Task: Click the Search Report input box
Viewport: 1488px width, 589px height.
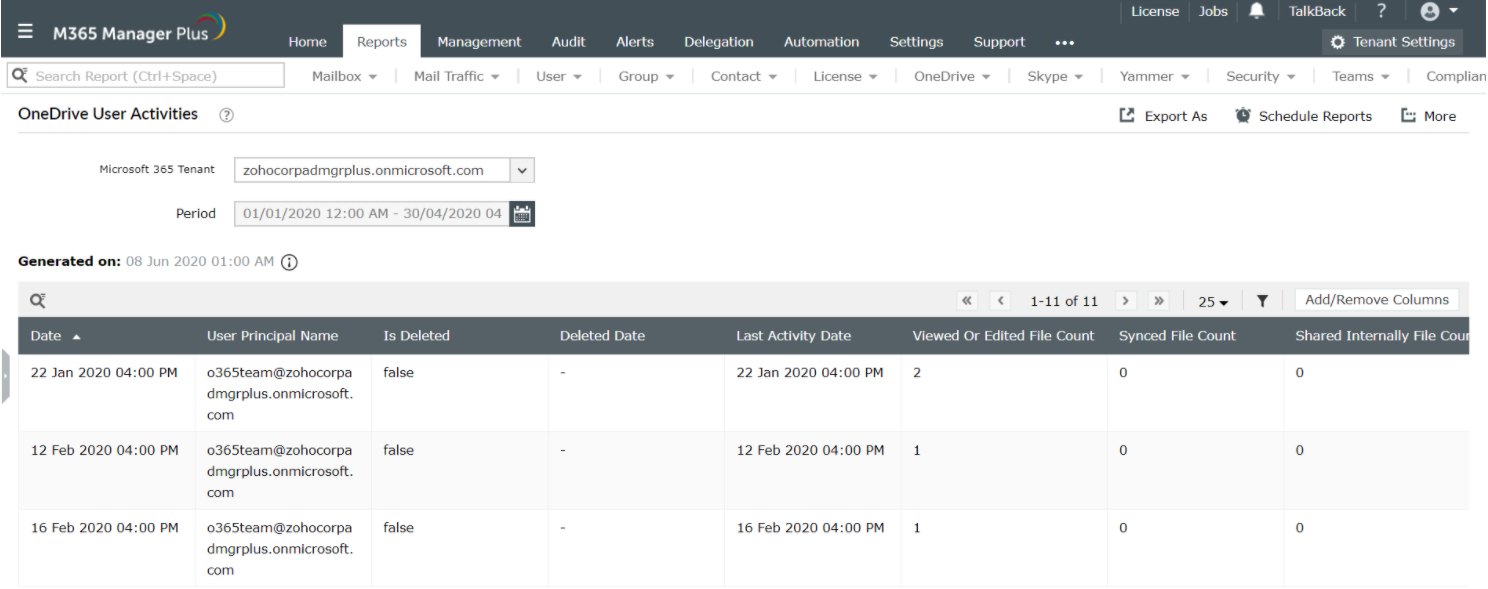Action: (x=146, y=76)
